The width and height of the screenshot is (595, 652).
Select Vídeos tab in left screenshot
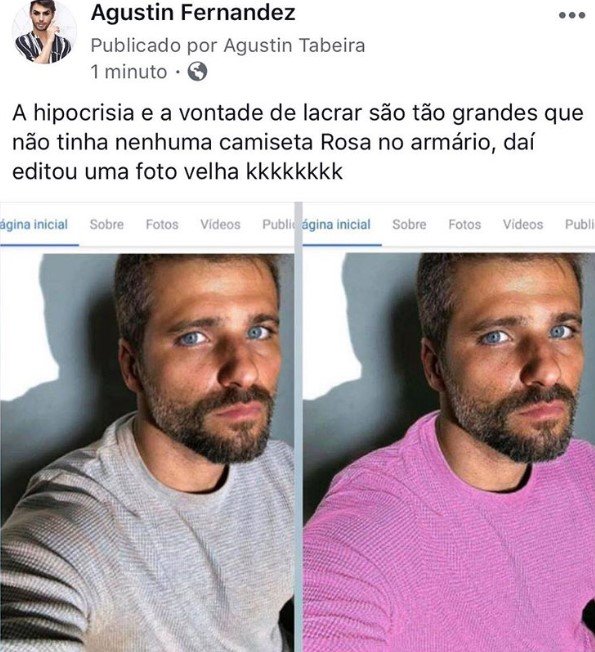220,225
